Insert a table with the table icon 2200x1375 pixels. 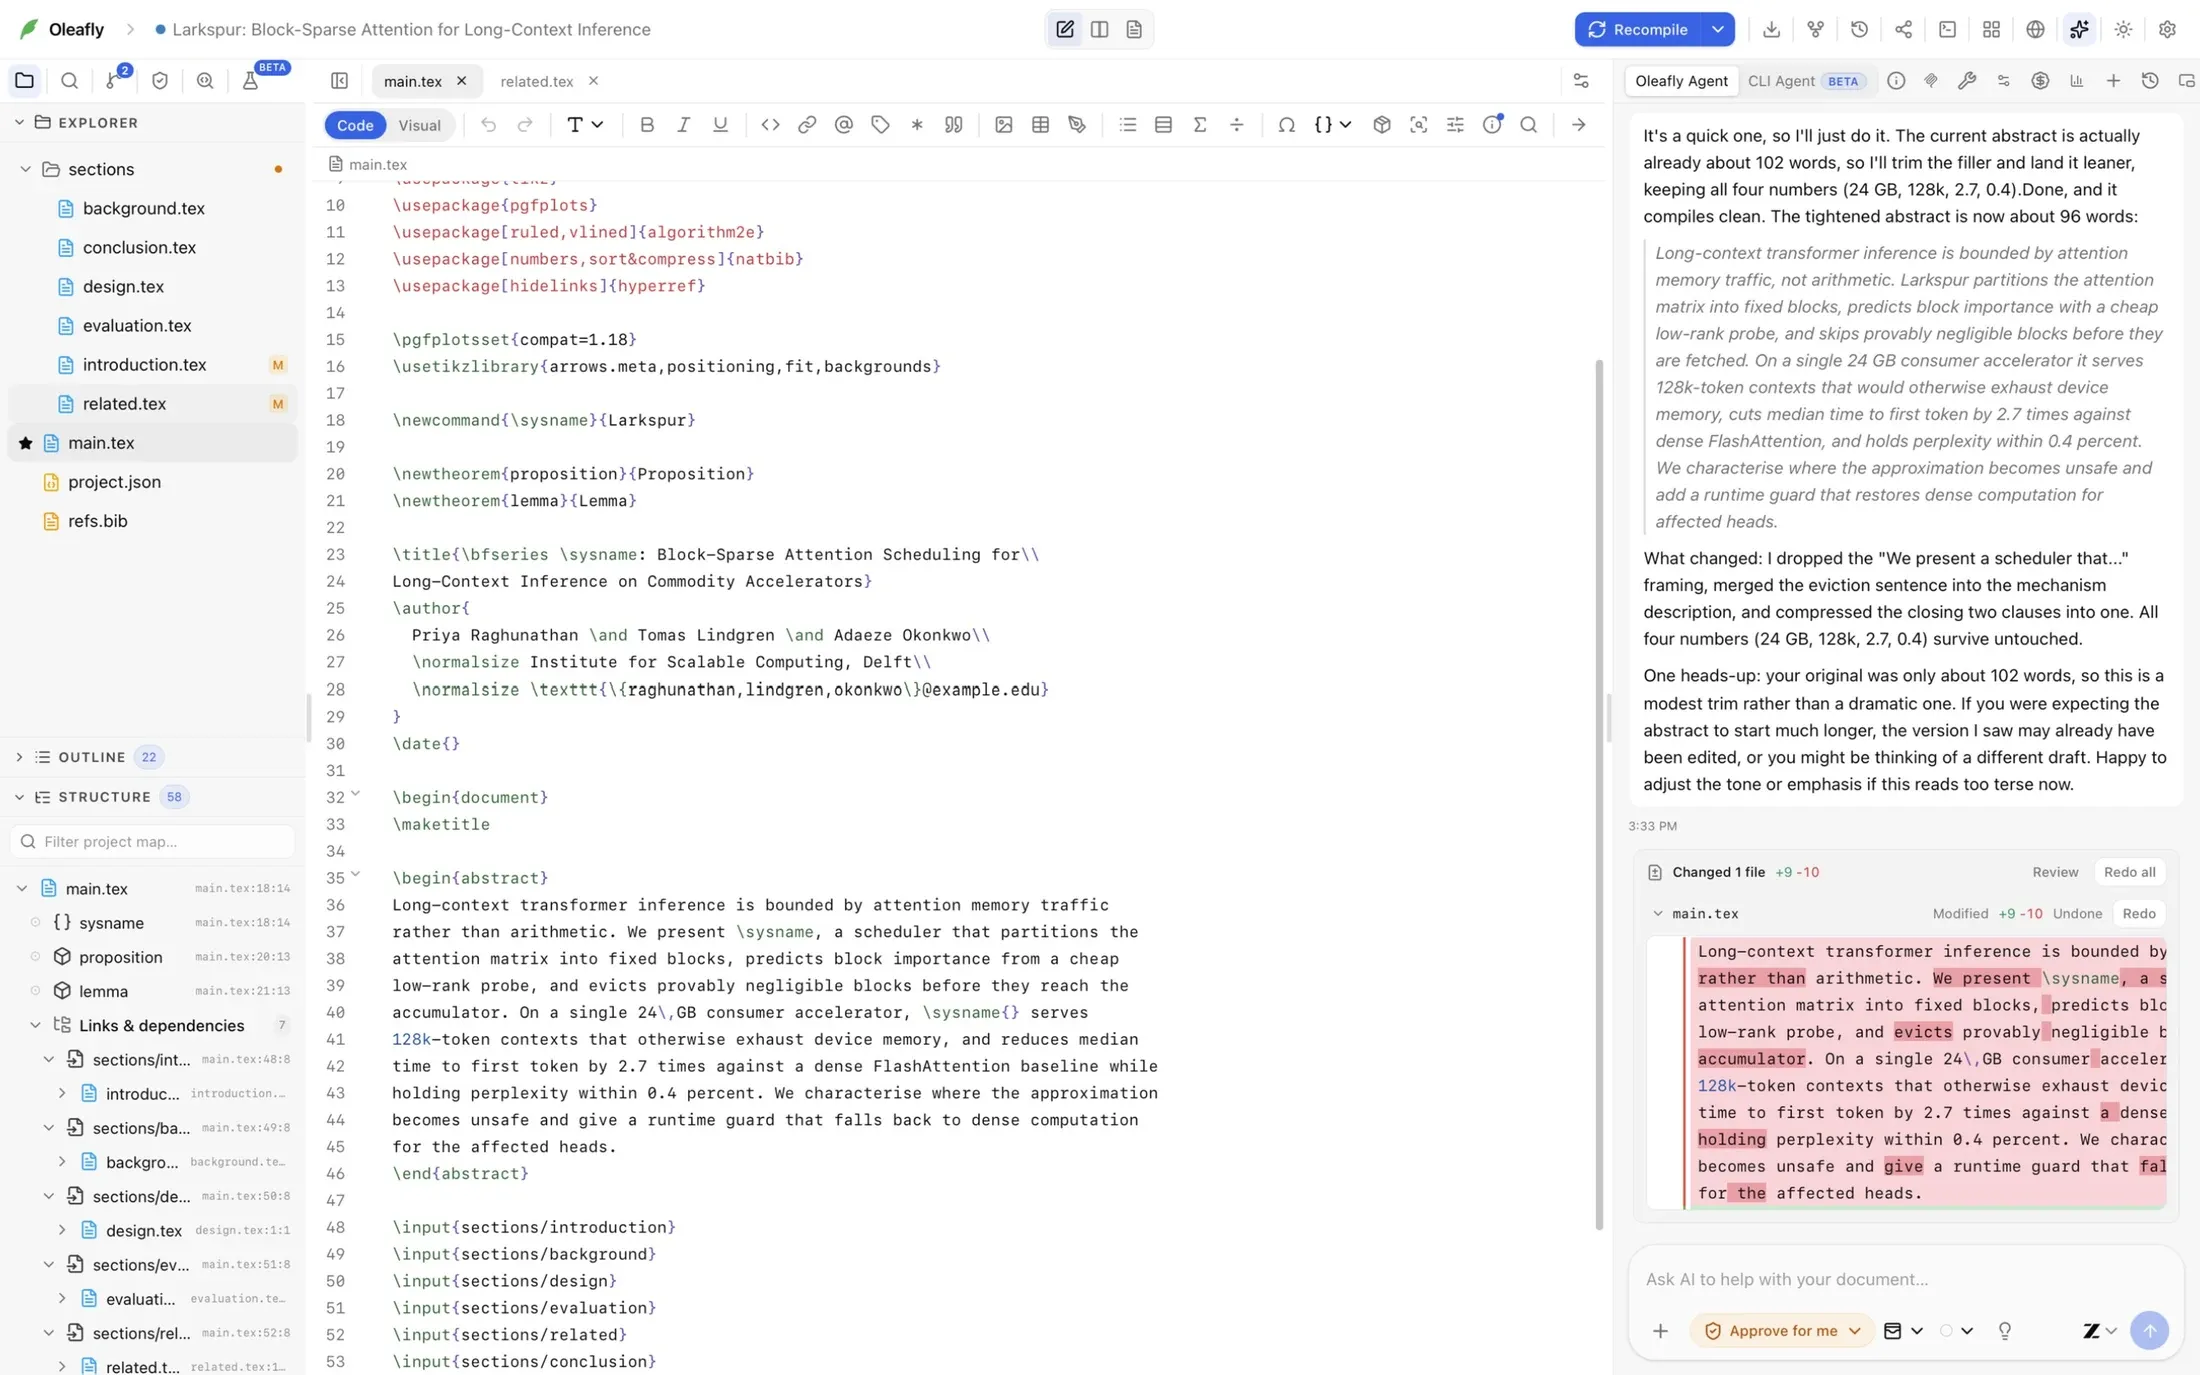click(1040, 125)
